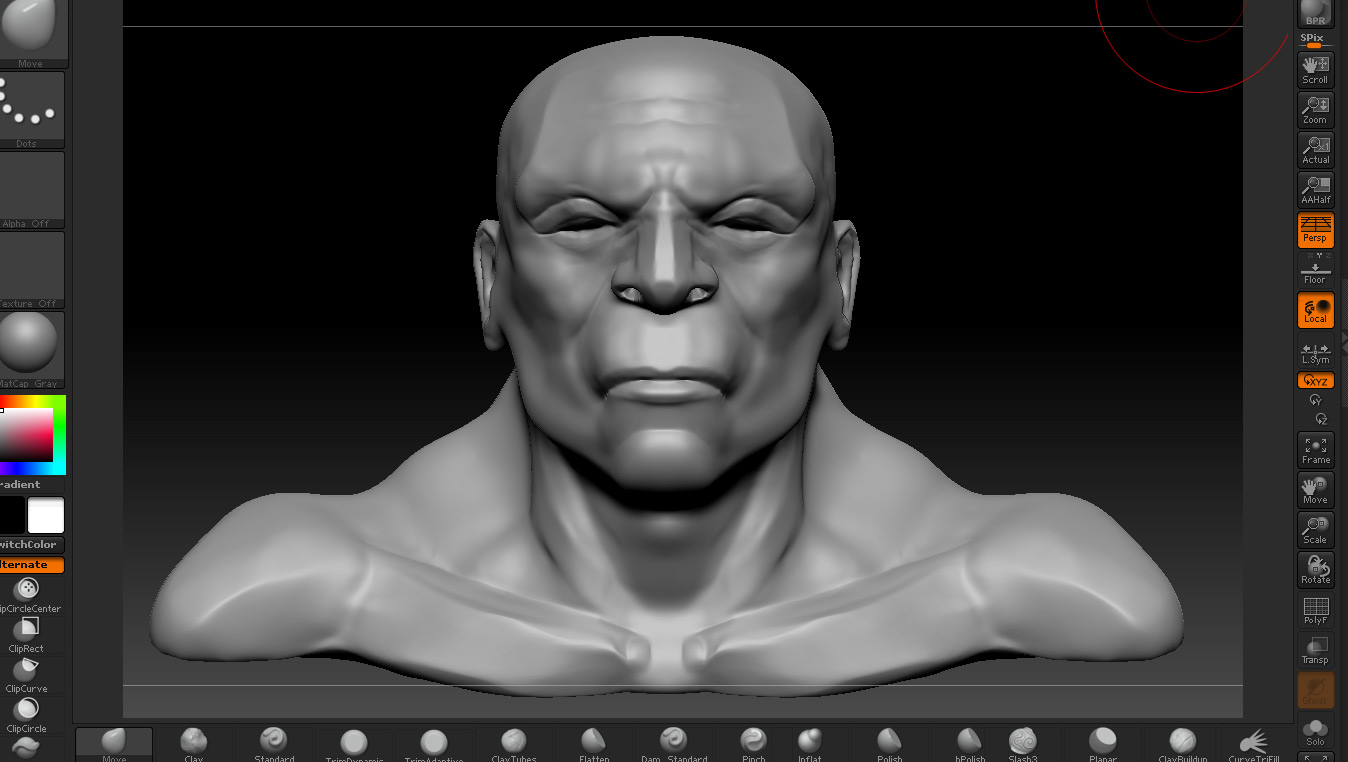This screenshot has width=1348, height=762.
Task: Select the Polish brush
Action: coord(890,744)
